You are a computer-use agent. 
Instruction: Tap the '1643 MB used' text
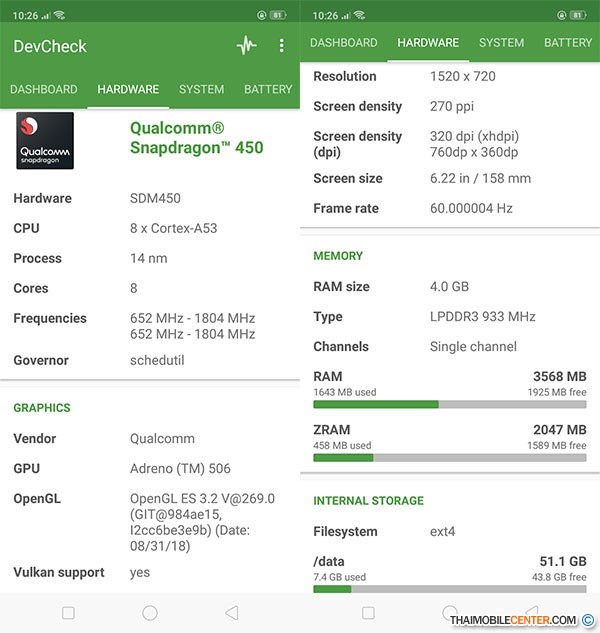pyautogui.click(x=344, y=392)
